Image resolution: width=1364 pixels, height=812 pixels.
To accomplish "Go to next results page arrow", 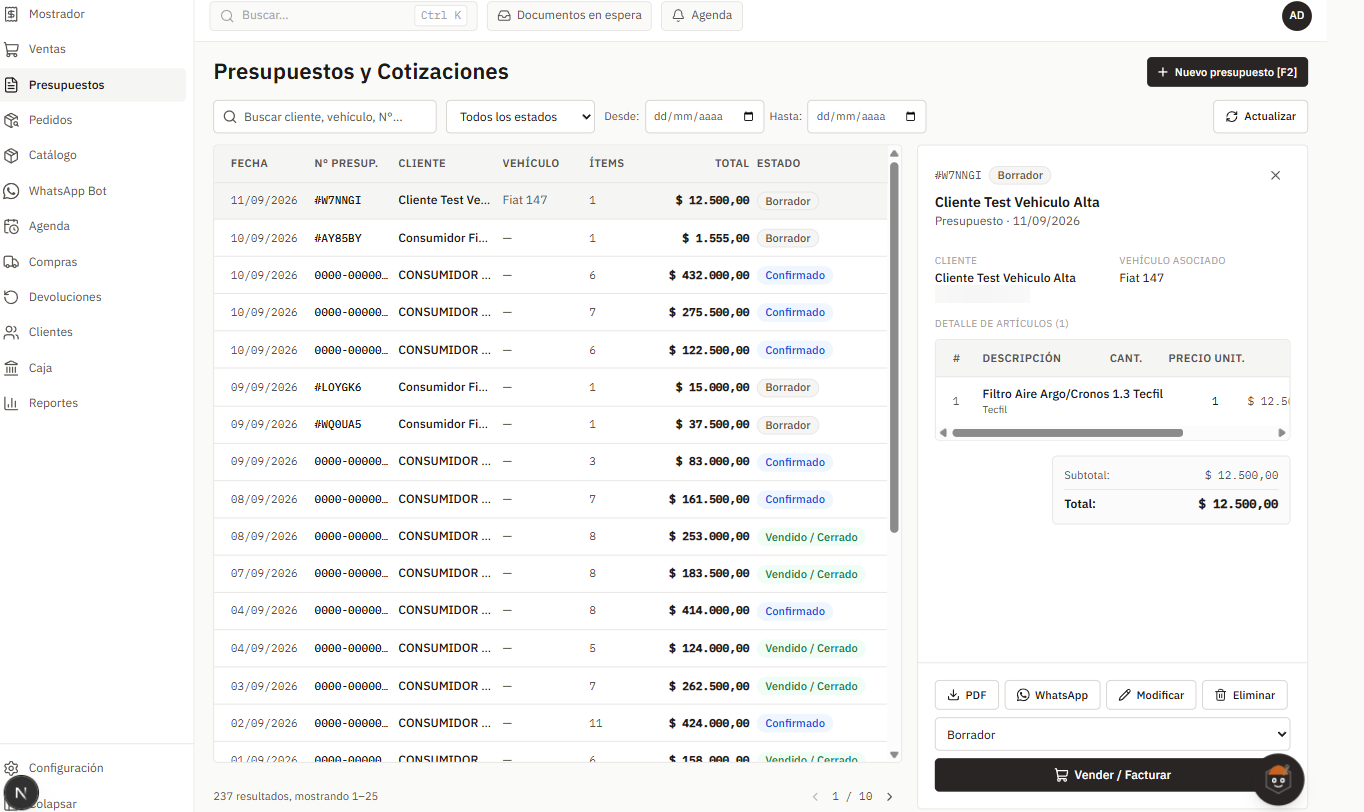I will coord(890,797).
